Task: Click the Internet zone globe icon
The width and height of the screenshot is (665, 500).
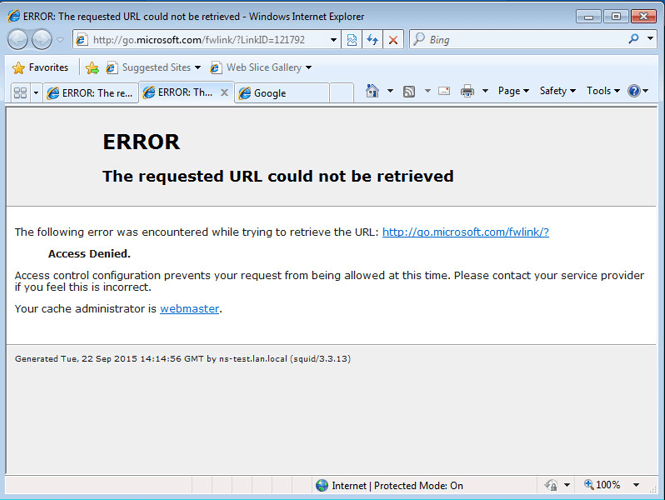Action: (322, 486)
